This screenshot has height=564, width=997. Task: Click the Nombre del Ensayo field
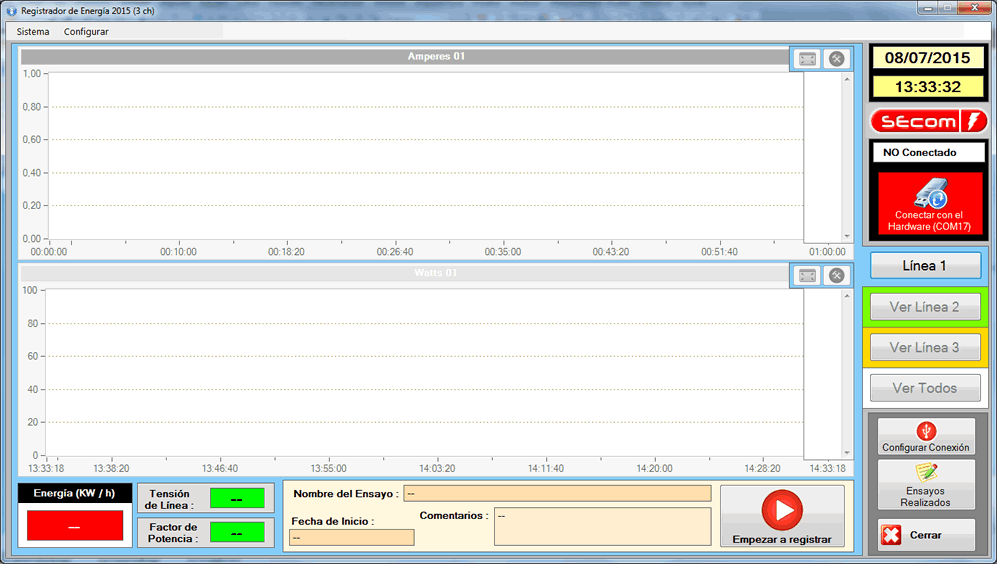point(557,493)
